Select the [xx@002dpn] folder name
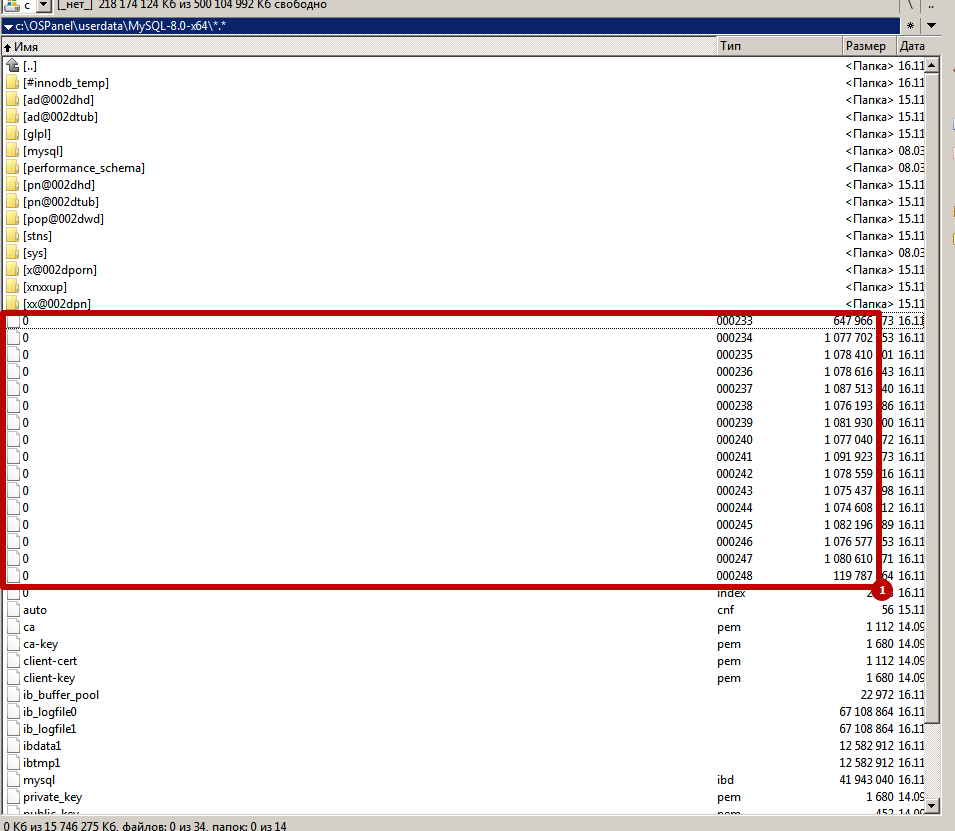The width and height of the screenshot is (955, 831). click(57, 304)
